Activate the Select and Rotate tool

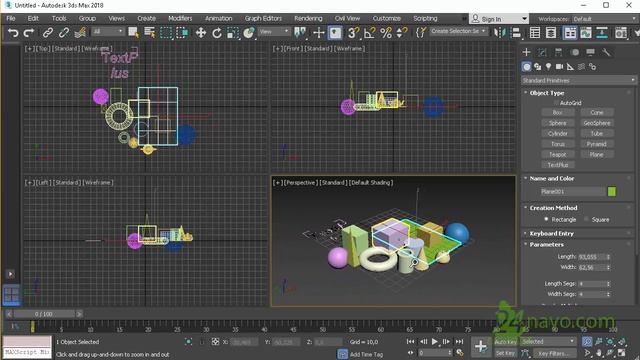pyautogui.click(x=217, y=33)
